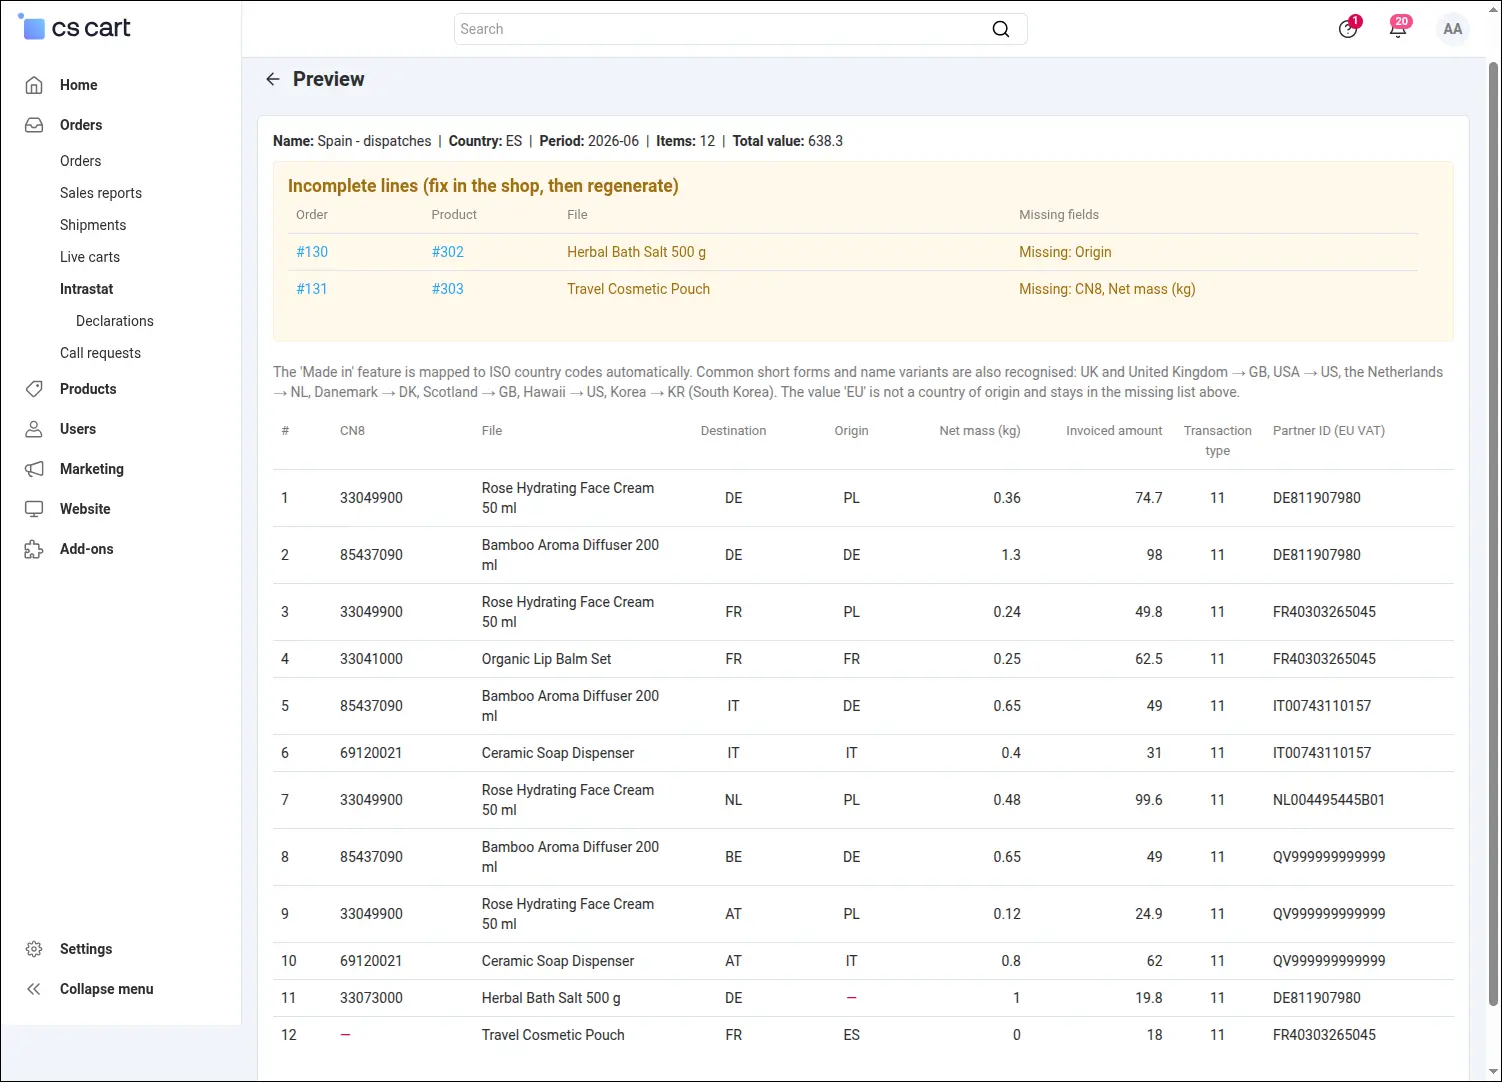Open the Orders submenu item
The image size is (1502, 1082).
(x=80, y=161)
